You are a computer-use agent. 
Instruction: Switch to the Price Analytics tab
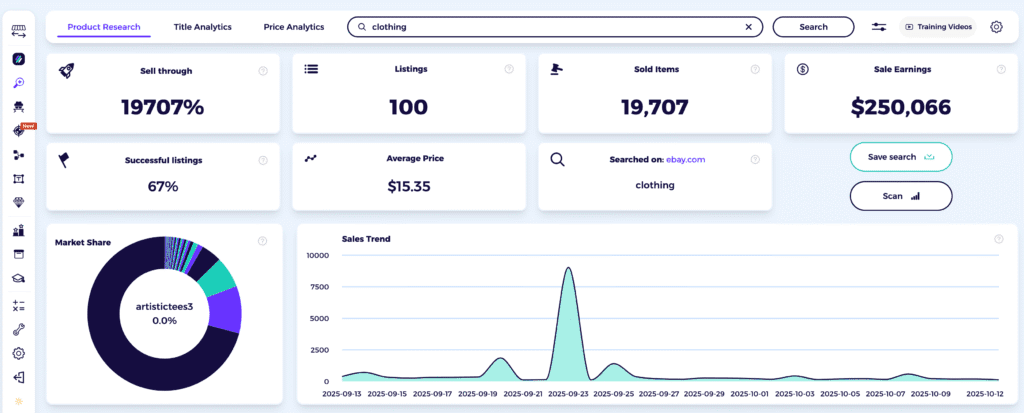click(x=294, y=27)
